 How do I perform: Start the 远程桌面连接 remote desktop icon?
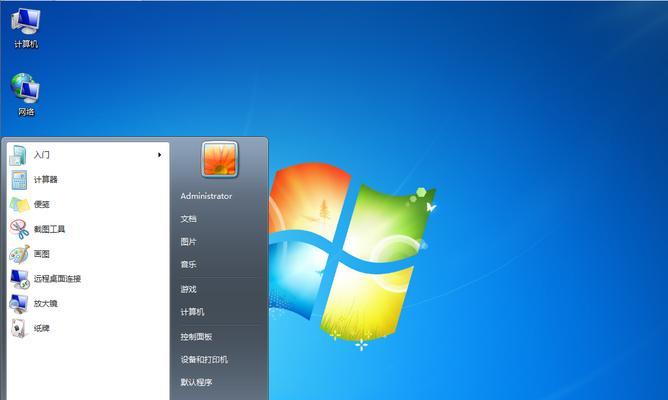pyautogui.click(x=20, y=279)
